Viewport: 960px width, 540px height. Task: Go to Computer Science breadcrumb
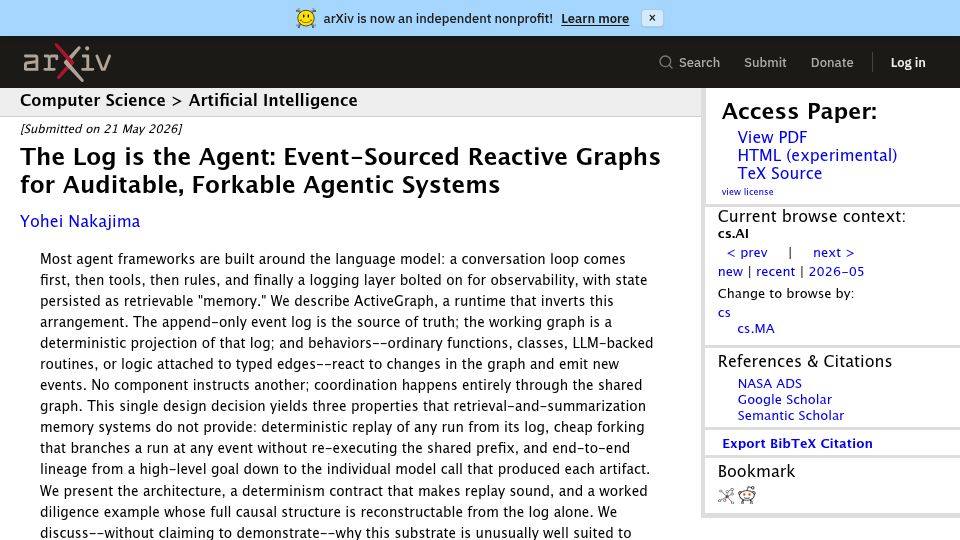click(92, 100)
